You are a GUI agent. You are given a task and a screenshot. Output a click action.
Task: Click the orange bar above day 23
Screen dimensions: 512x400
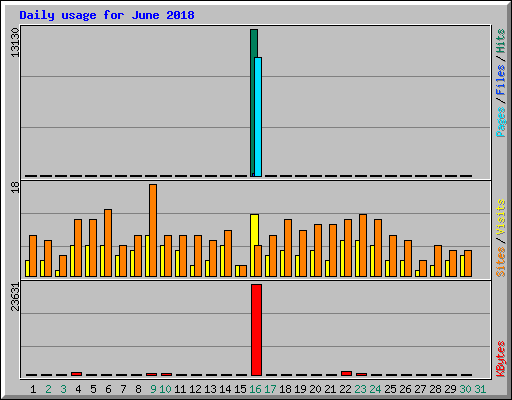(363, 245)
